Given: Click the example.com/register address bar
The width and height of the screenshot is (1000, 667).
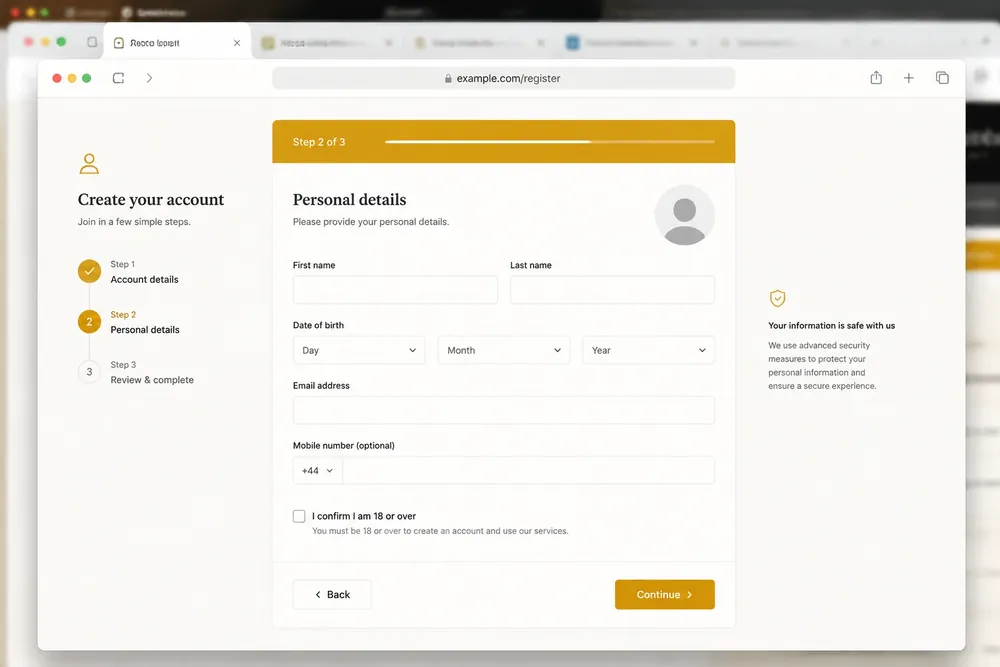Looking at the screenshot, I should click(x=504, y=78).
